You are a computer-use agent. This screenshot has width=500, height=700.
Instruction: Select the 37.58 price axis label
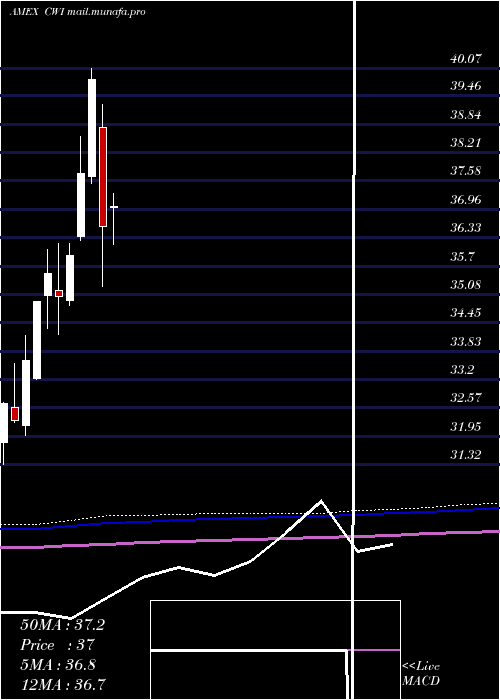point(466,171)
